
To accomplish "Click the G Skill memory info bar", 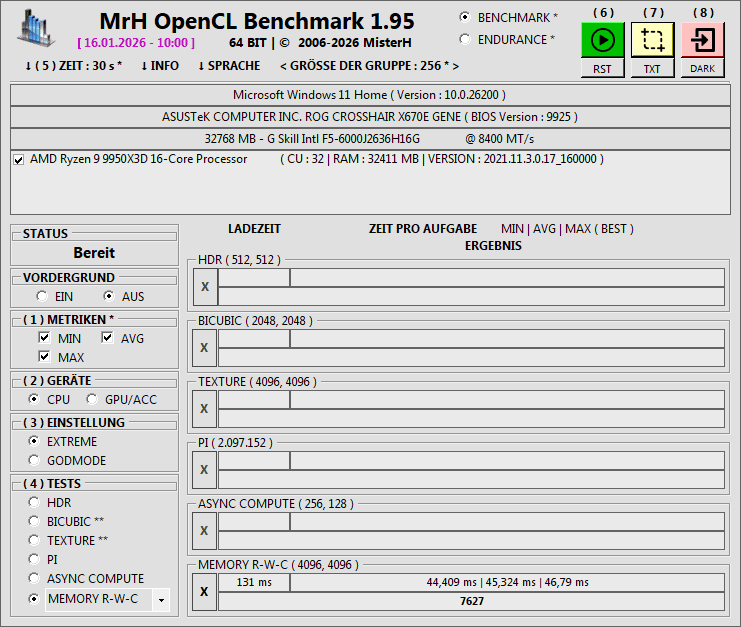I will (370, 139).
